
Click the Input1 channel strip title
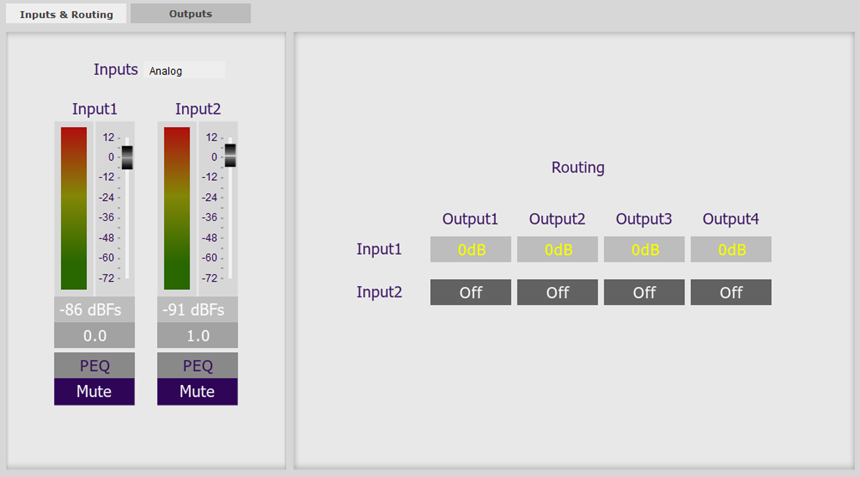pyautogui.click(x=95, y=109)
